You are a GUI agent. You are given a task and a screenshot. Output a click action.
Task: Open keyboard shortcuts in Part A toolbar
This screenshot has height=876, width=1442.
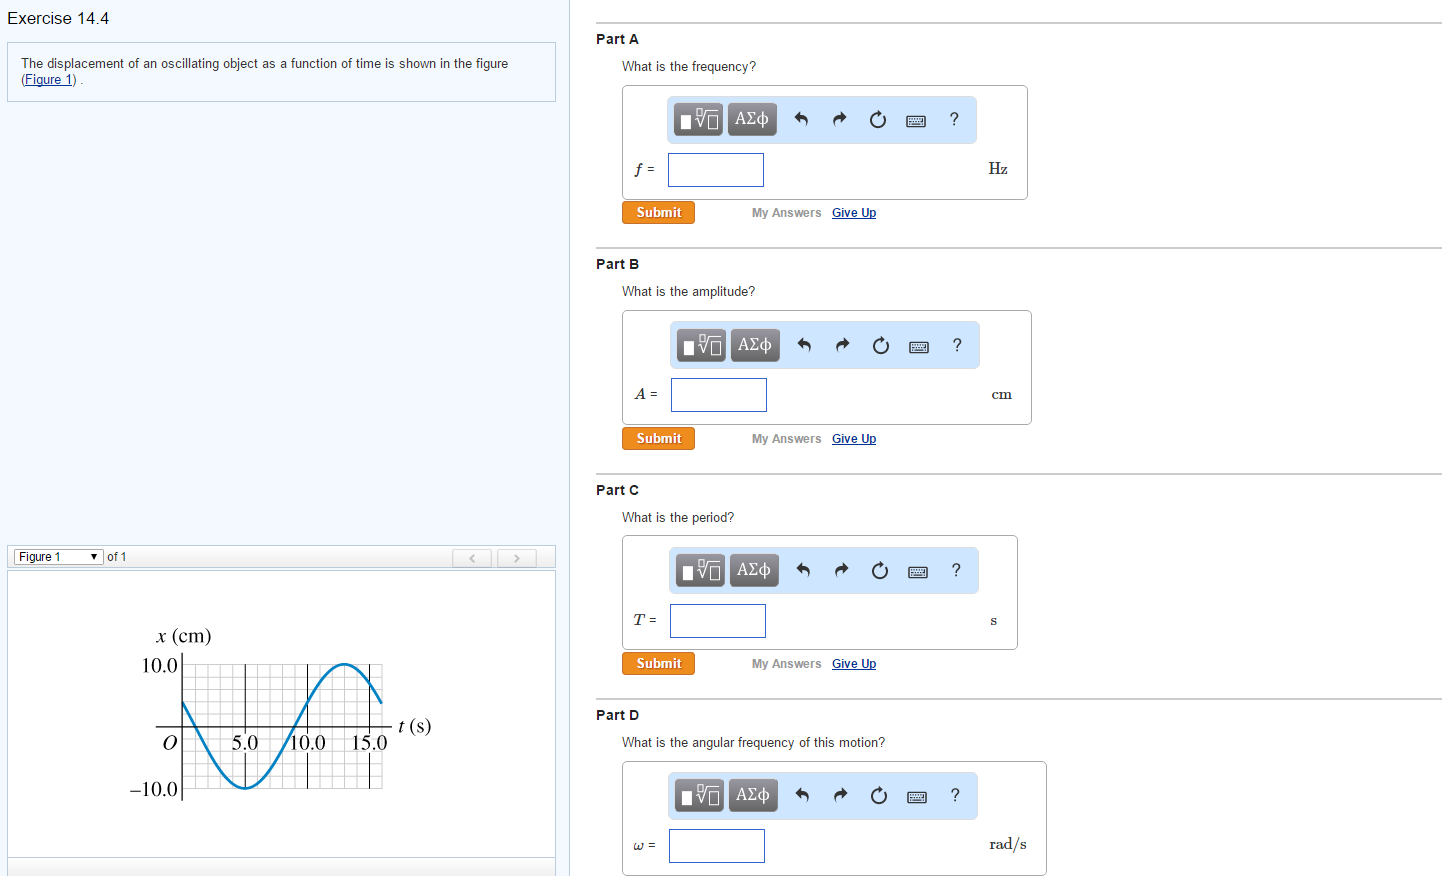coord(916,119)
